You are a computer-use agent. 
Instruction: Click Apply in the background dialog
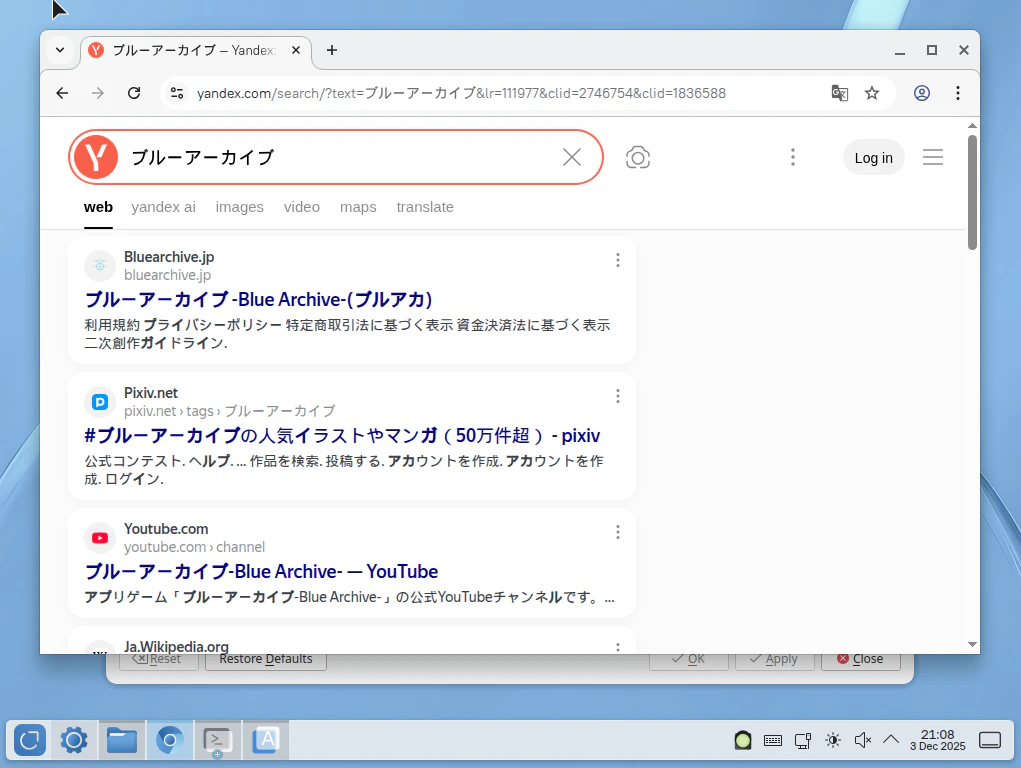coord(774,659)
